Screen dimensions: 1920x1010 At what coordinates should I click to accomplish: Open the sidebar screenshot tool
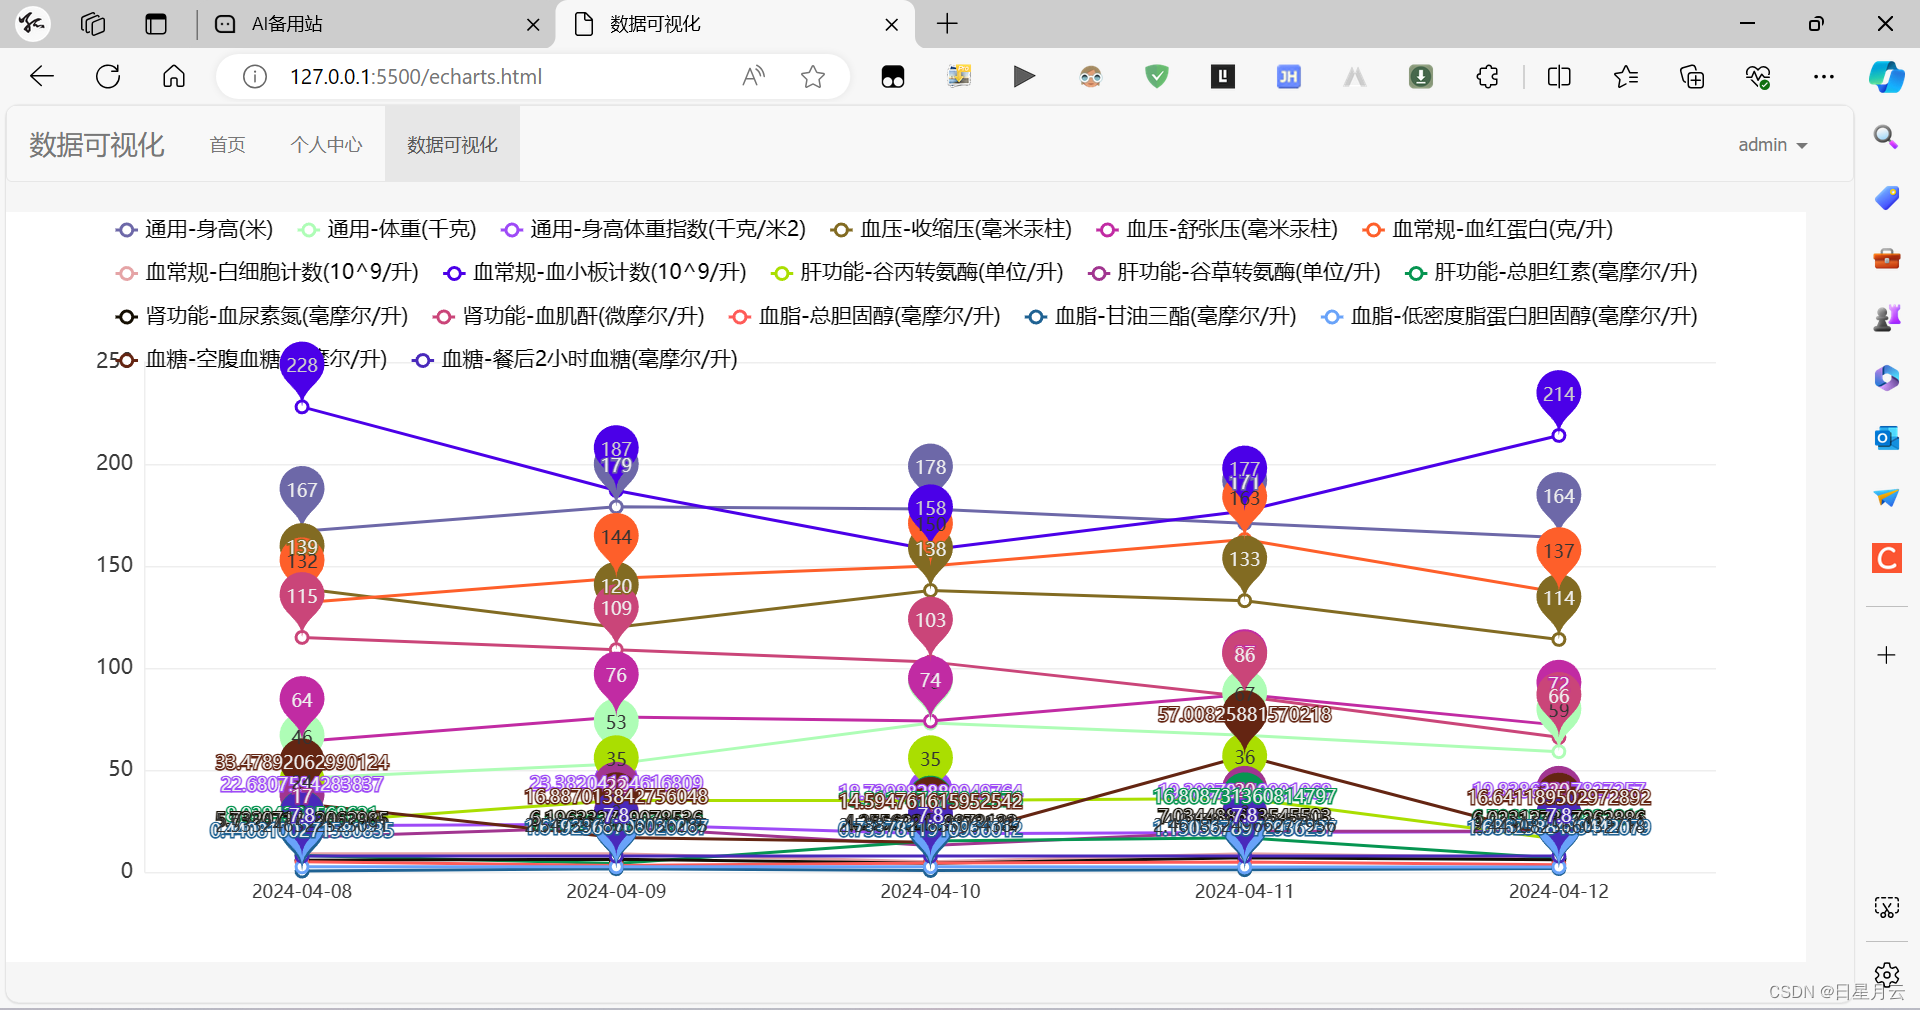click(x=1886, y=907)
